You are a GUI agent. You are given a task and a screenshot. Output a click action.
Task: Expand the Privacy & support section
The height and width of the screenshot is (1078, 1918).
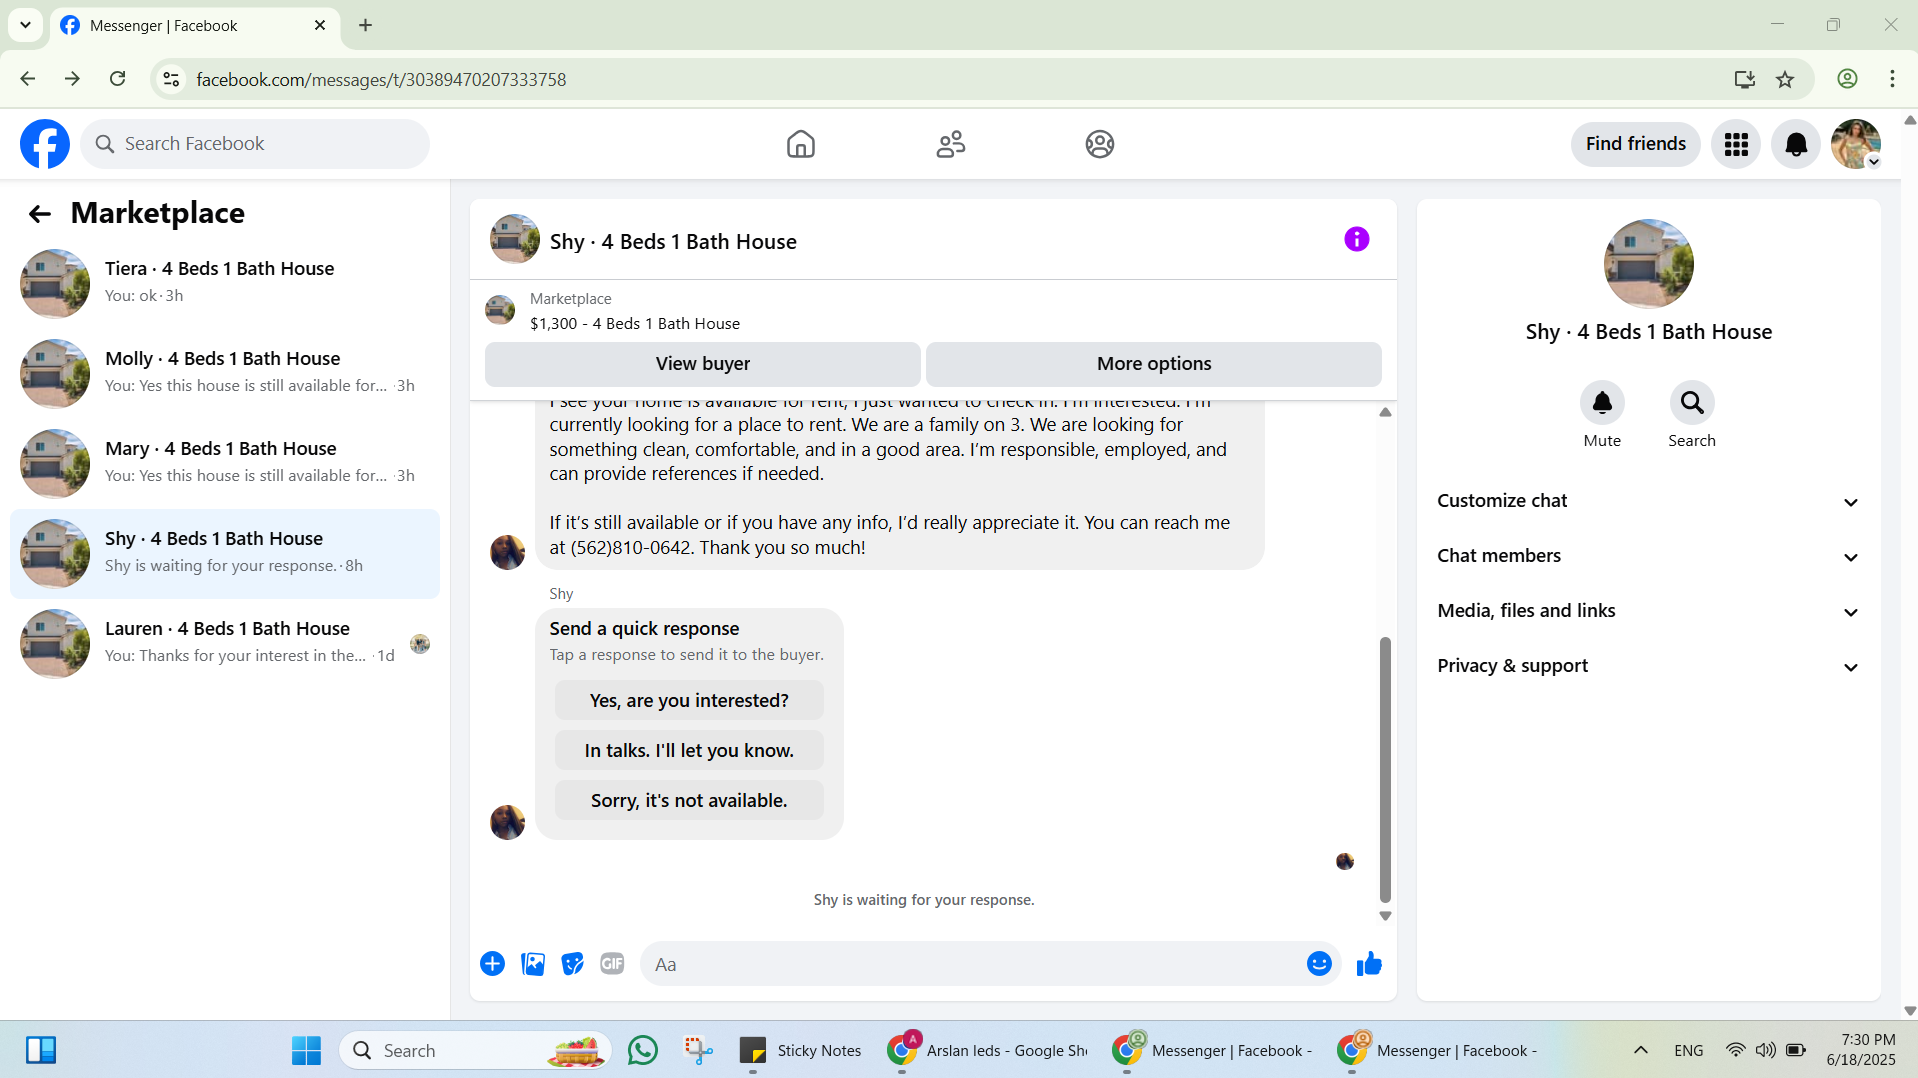[1648, 666]
